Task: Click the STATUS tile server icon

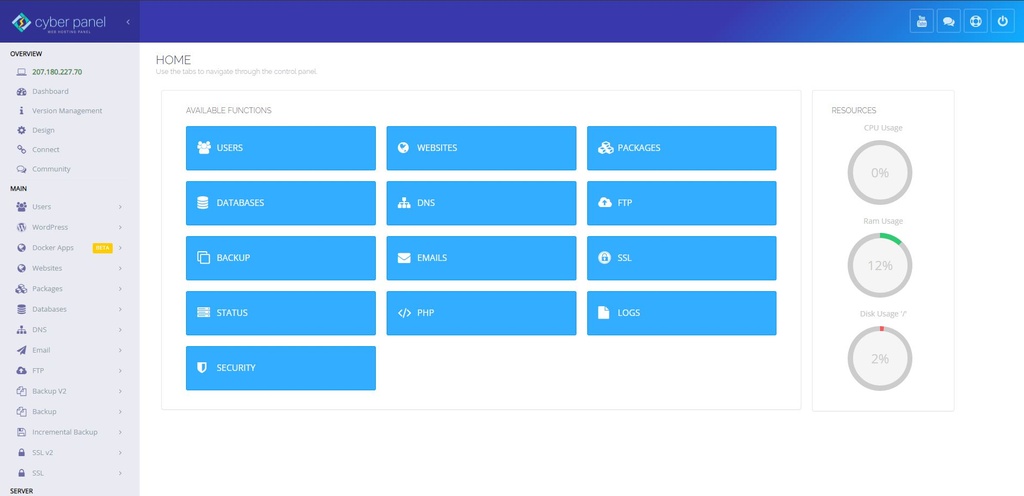Action: click(203, 313)
